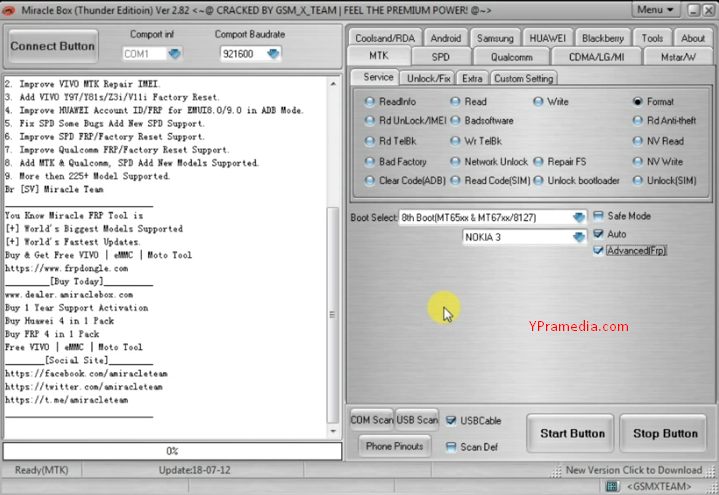
Task: Choose the Badsoftware option
Action: click(x=455, y=121)
